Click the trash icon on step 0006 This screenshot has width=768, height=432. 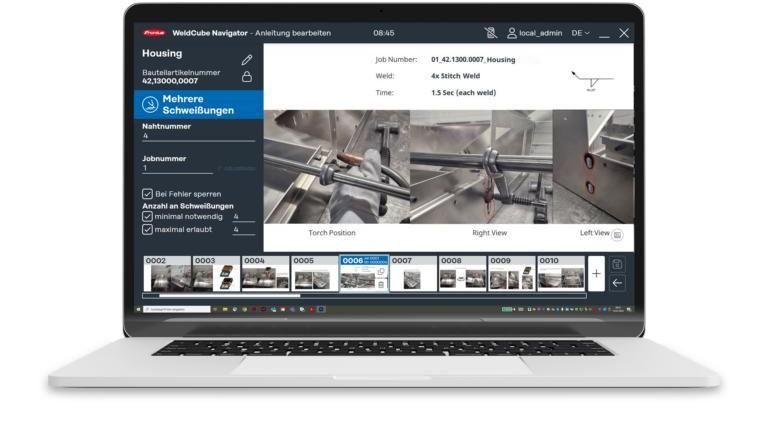click(381, 284)
